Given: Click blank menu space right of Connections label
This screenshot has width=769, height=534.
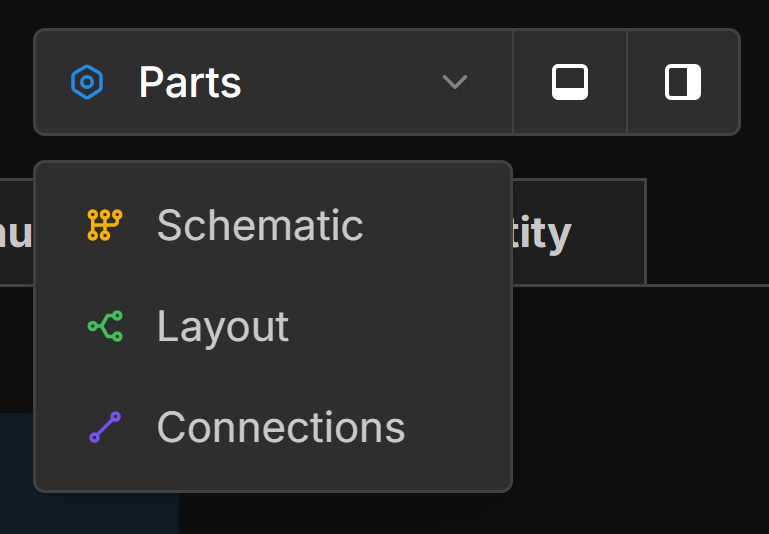Looking at the screenshot, I should point(458,427).
